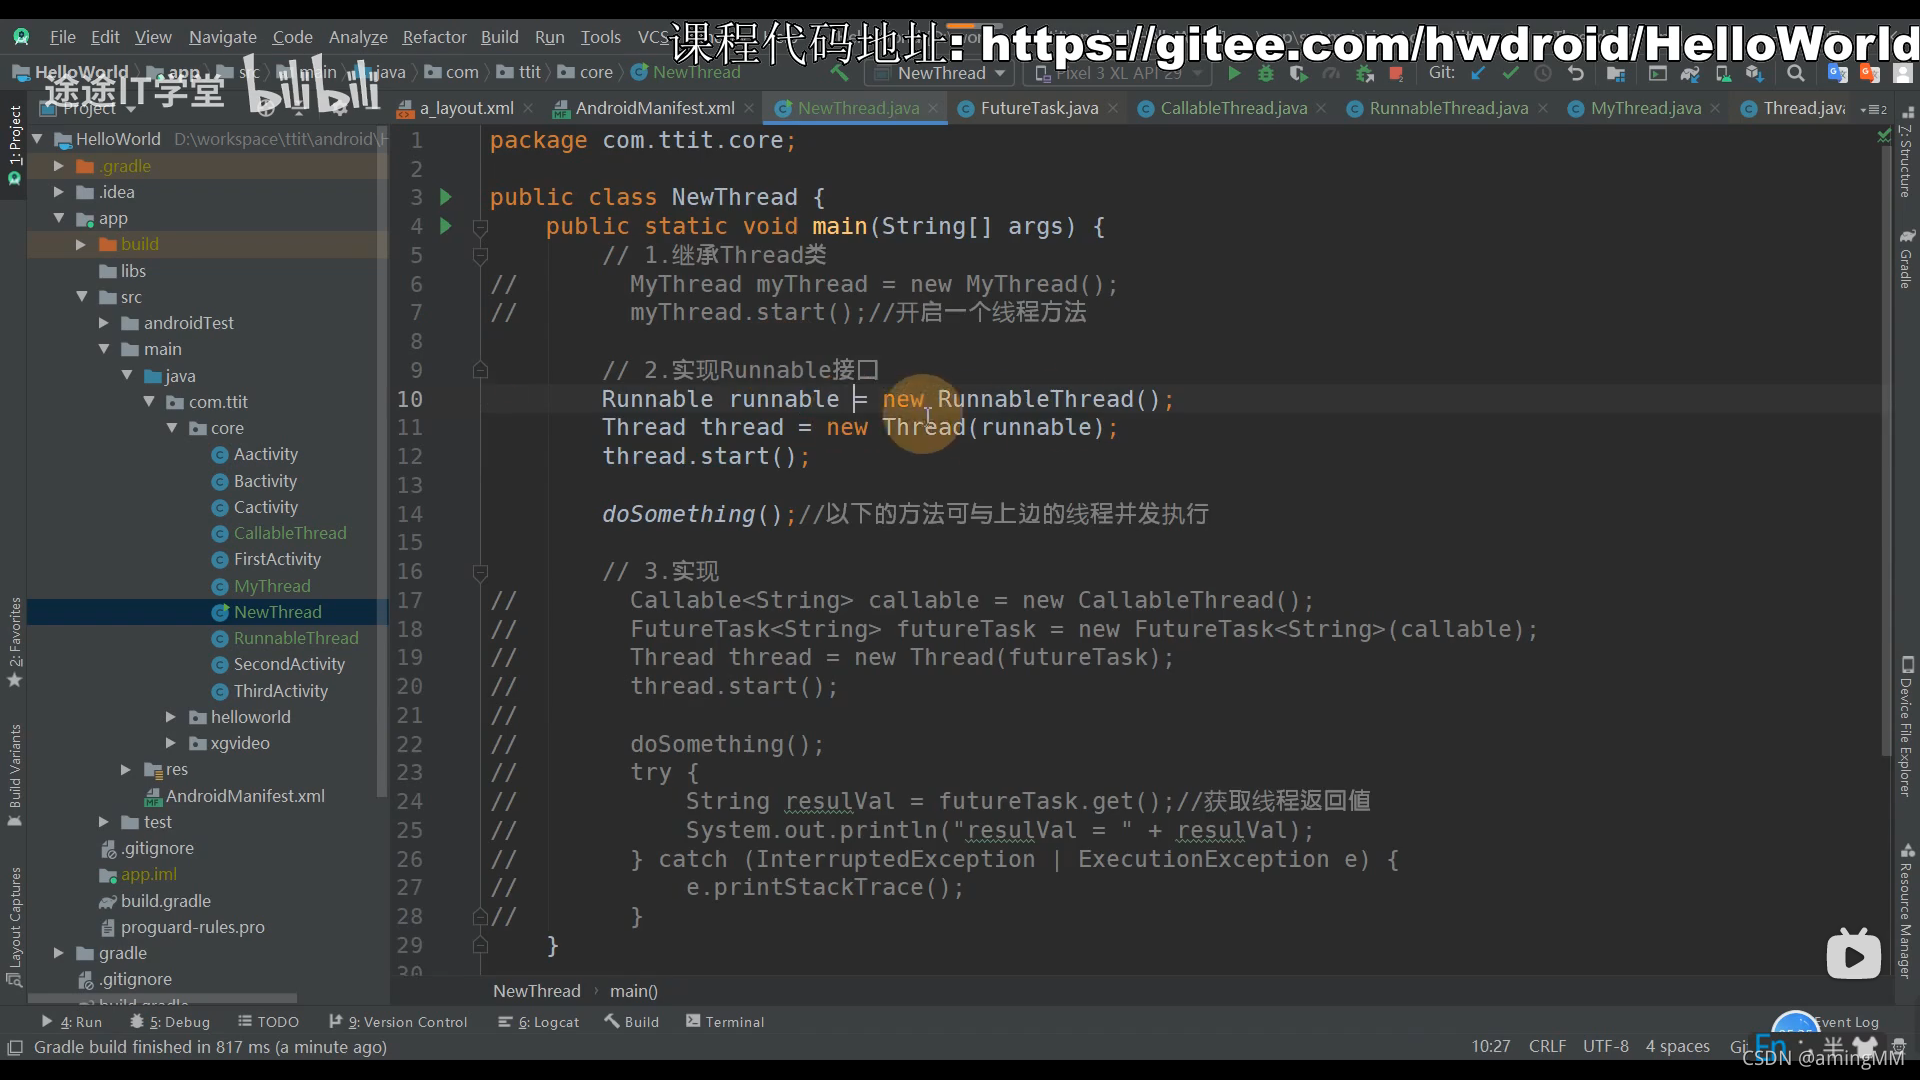Close the CallableThread.java tab
1920x1080 pixels.
coord(1321,108)
